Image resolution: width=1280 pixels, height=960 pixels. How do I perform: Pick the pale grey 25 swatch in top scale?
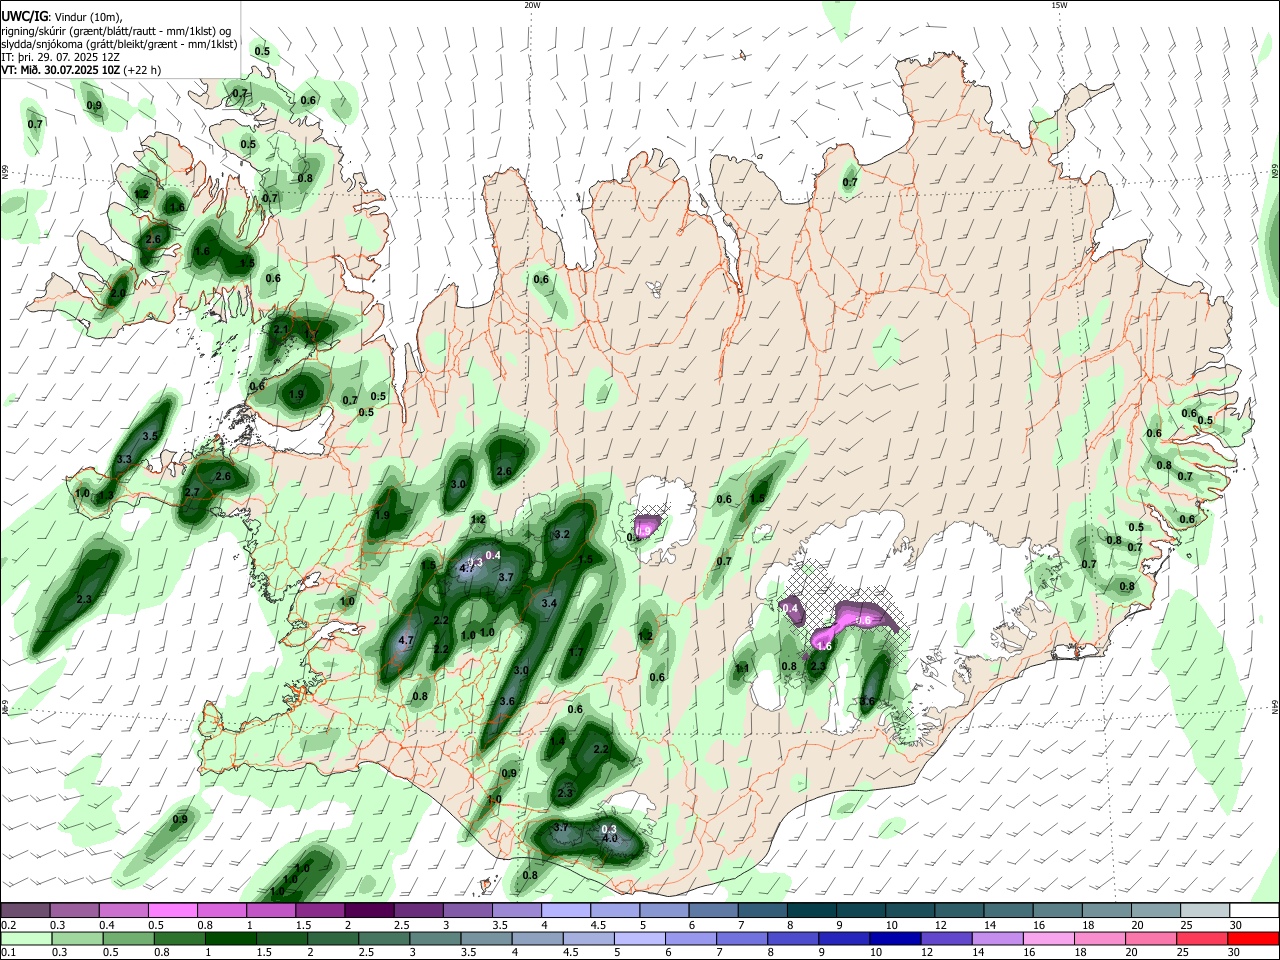tap(1205, 911)
